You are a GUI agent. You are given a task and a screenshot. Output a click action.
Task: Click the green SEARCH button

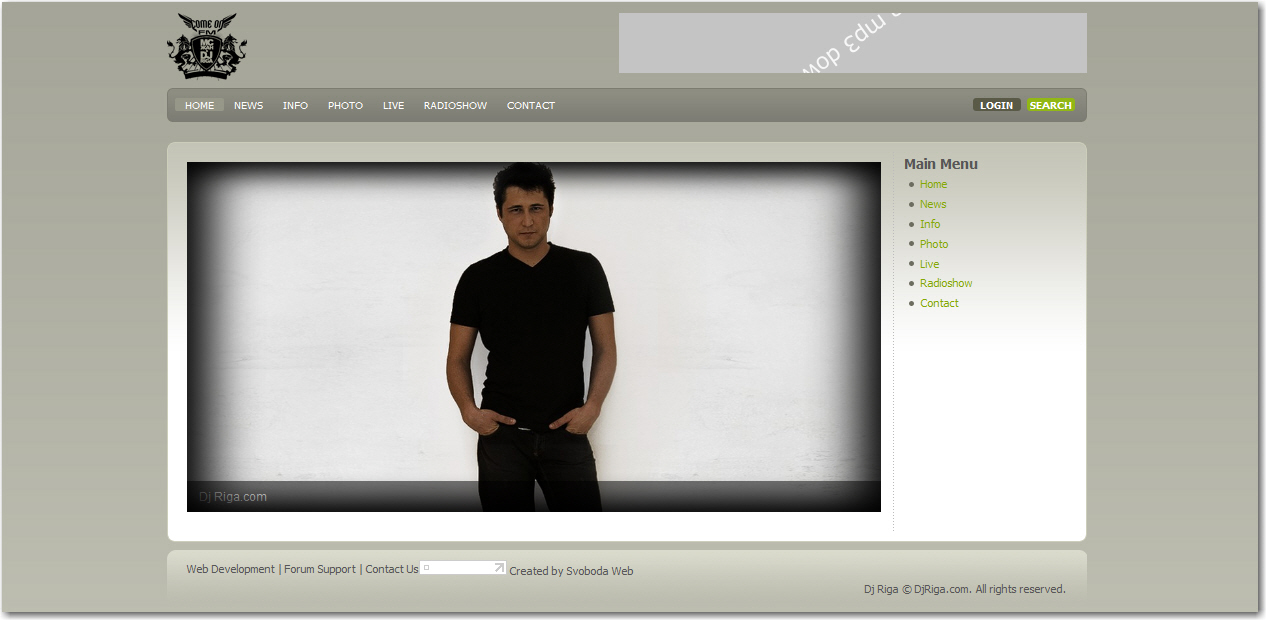[1050, 105]
